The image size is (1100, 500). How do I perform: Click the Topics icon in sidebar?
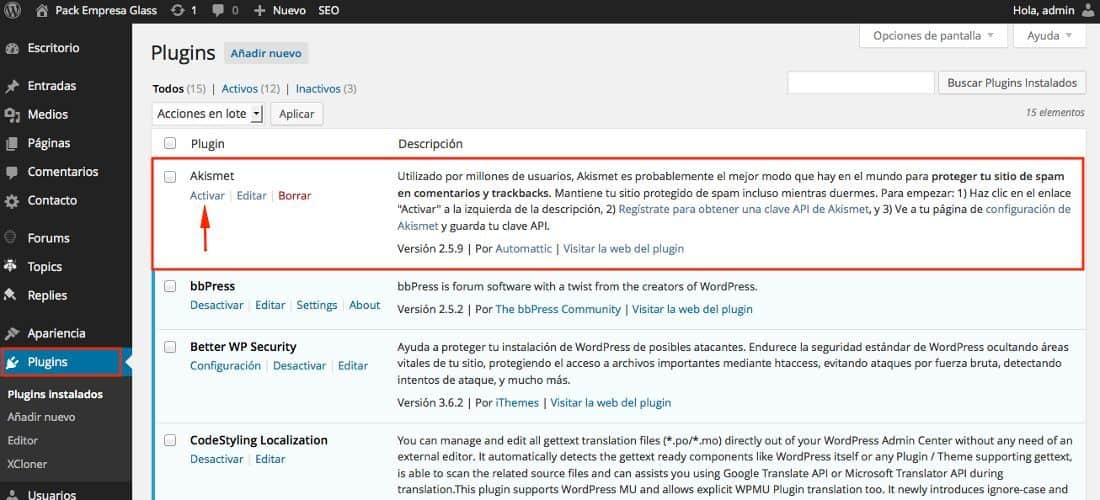click(x=11, y=266)
